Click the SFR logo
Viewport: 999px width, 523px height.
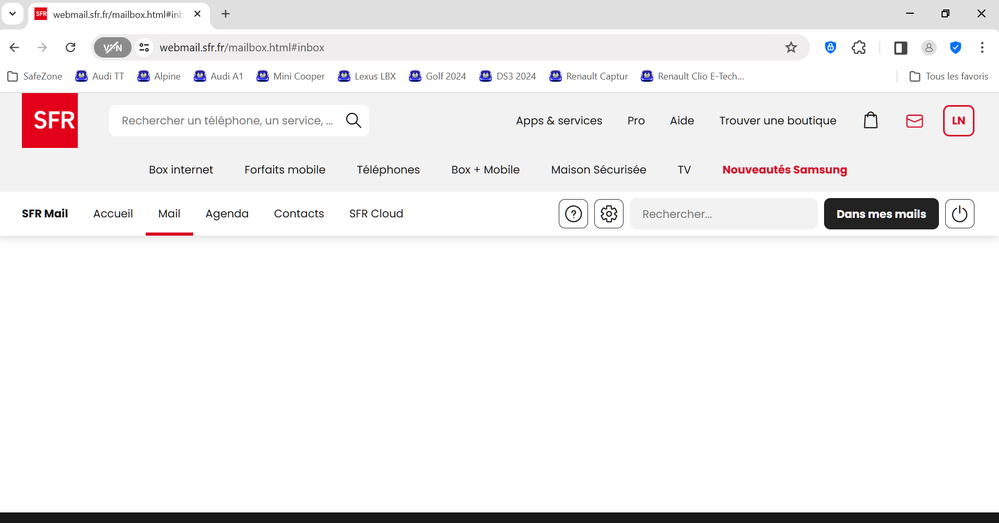[x=49, y=121]
